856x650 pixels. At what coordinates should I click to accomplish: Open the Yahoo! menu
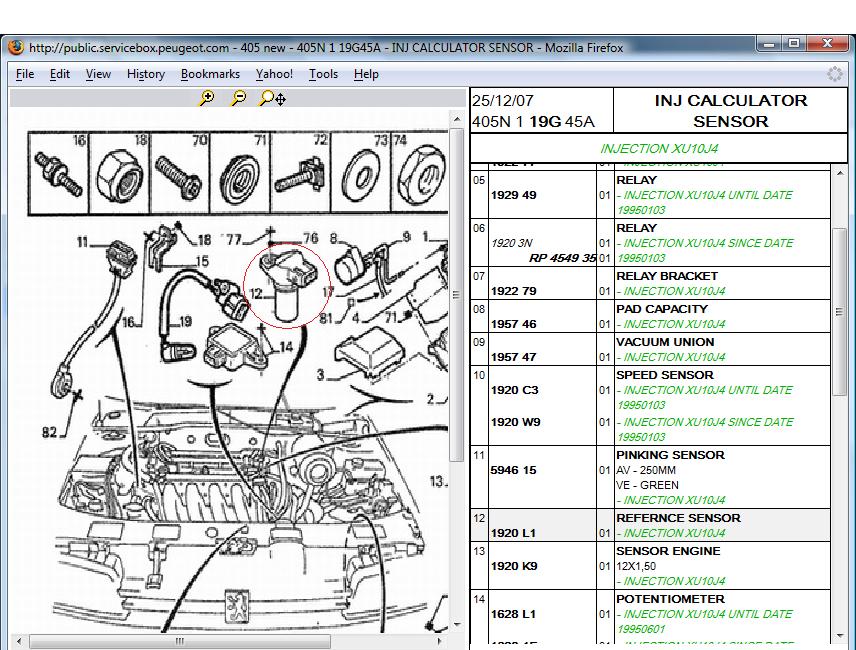coord(274,74)
